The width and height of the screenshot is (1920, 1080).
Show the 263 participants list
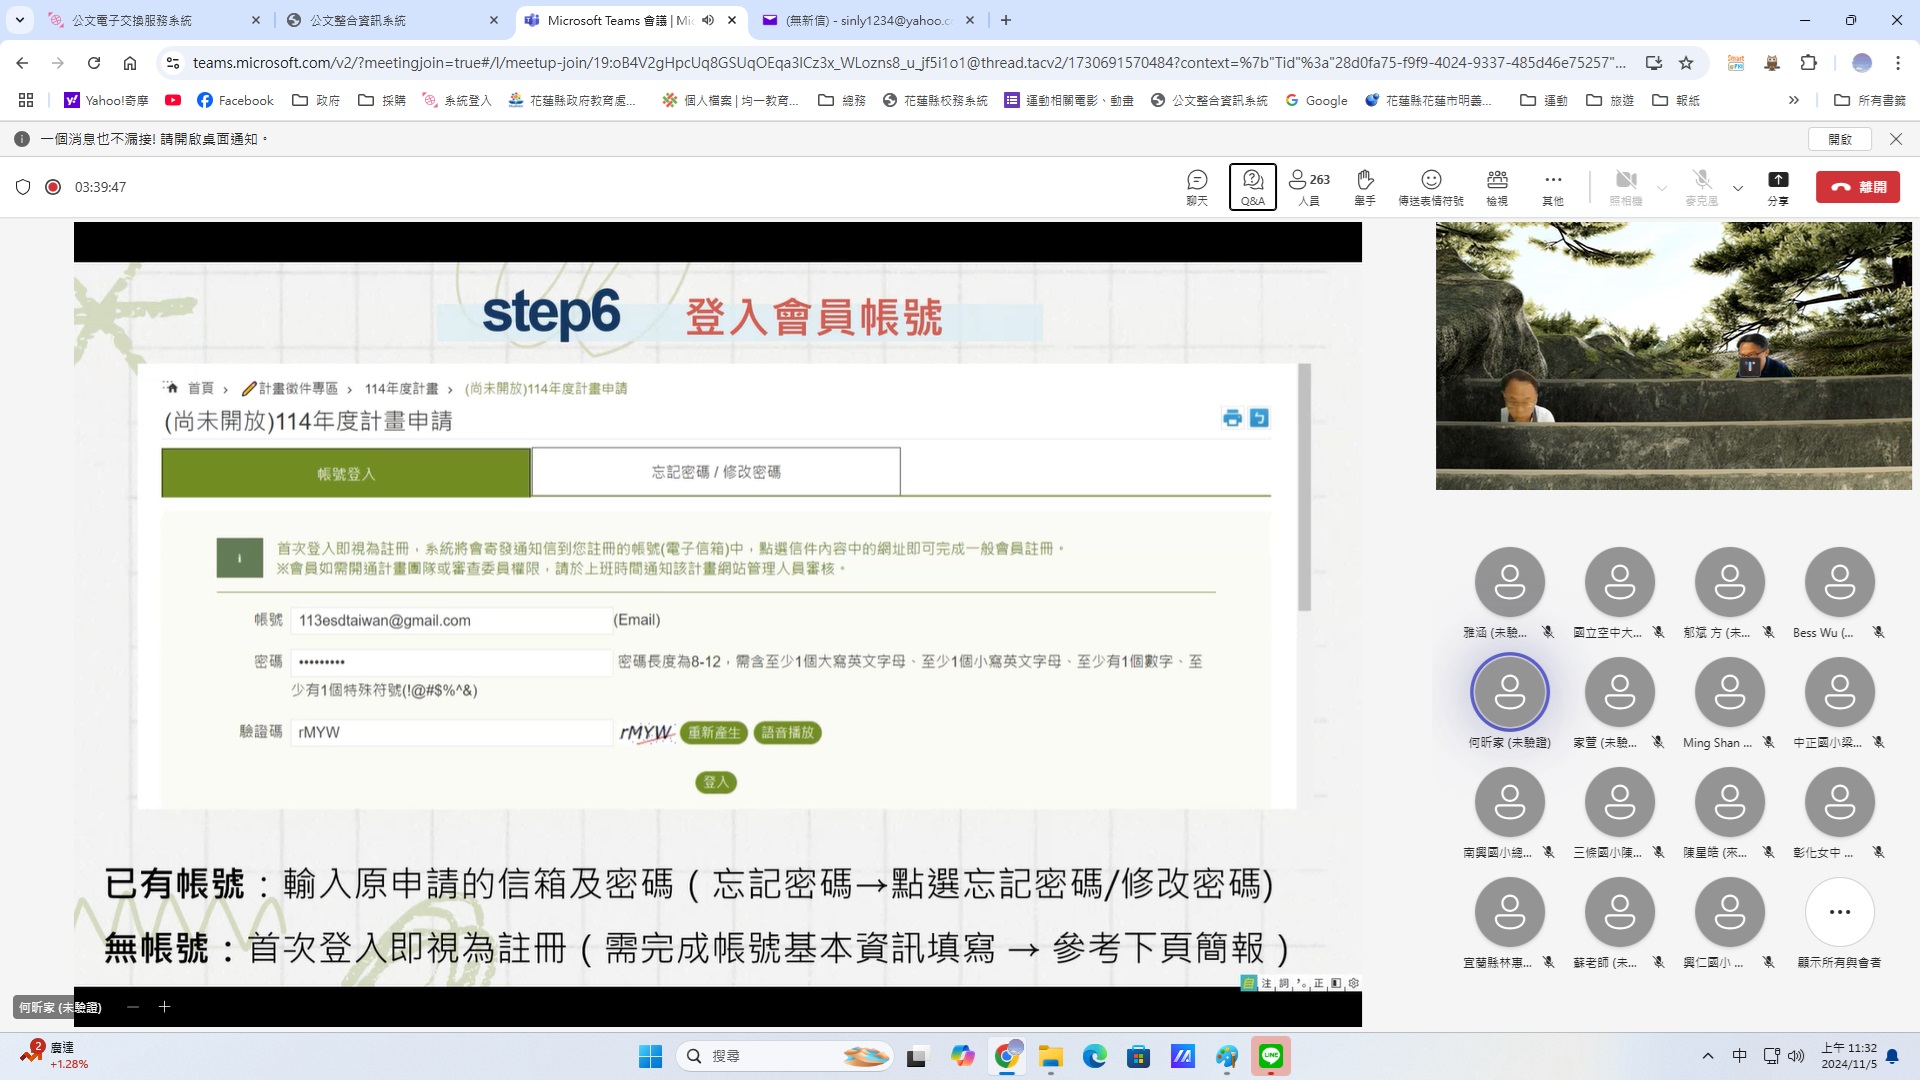point(1309,186)
